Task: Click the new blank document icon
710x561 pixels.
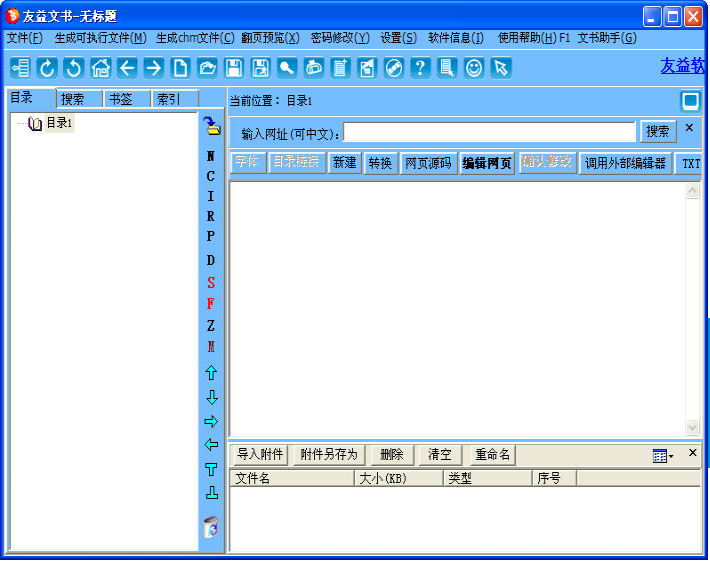Action: click(180, 68)
